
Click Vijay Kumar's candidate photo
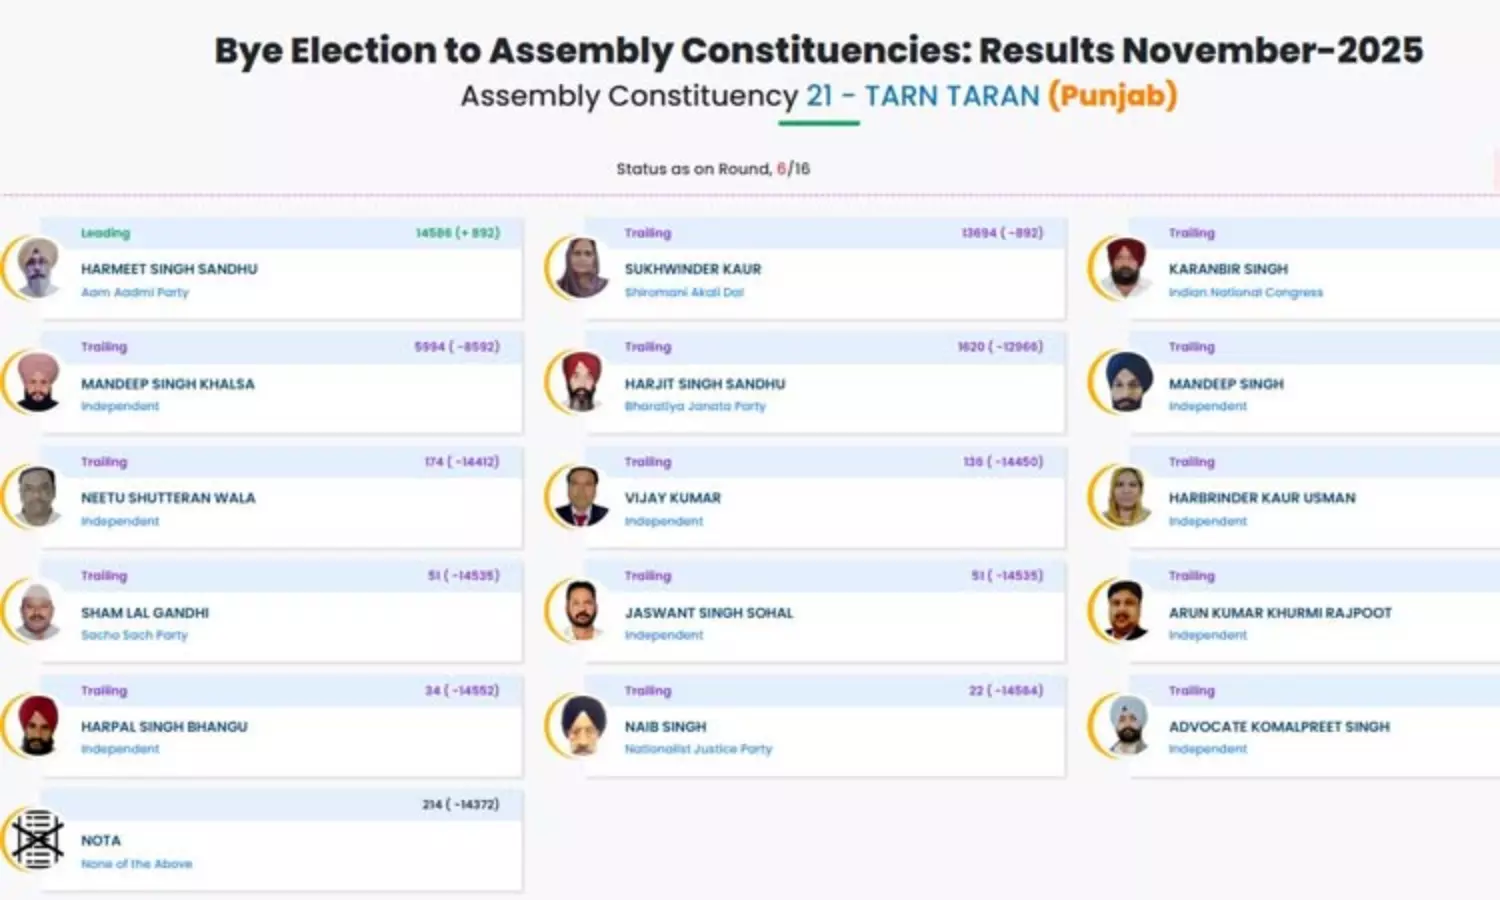tap(582, 497)
